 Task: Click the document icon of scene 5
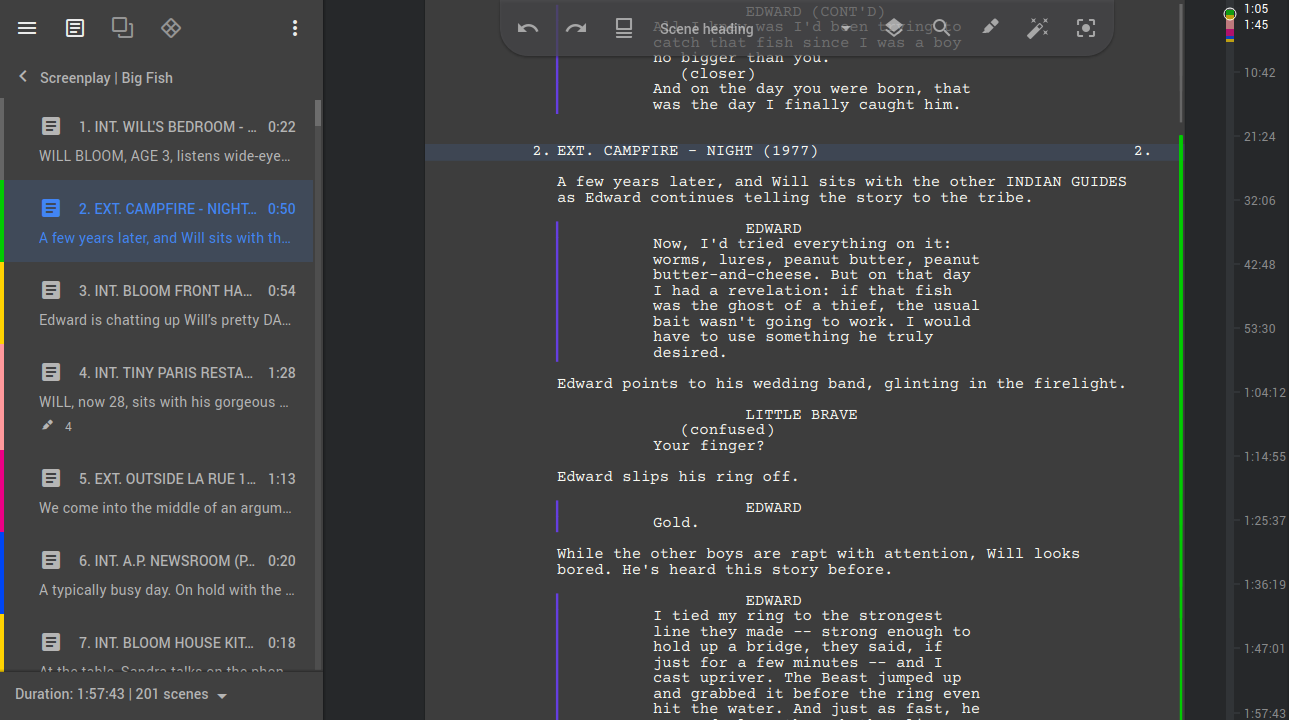point(51,478)
